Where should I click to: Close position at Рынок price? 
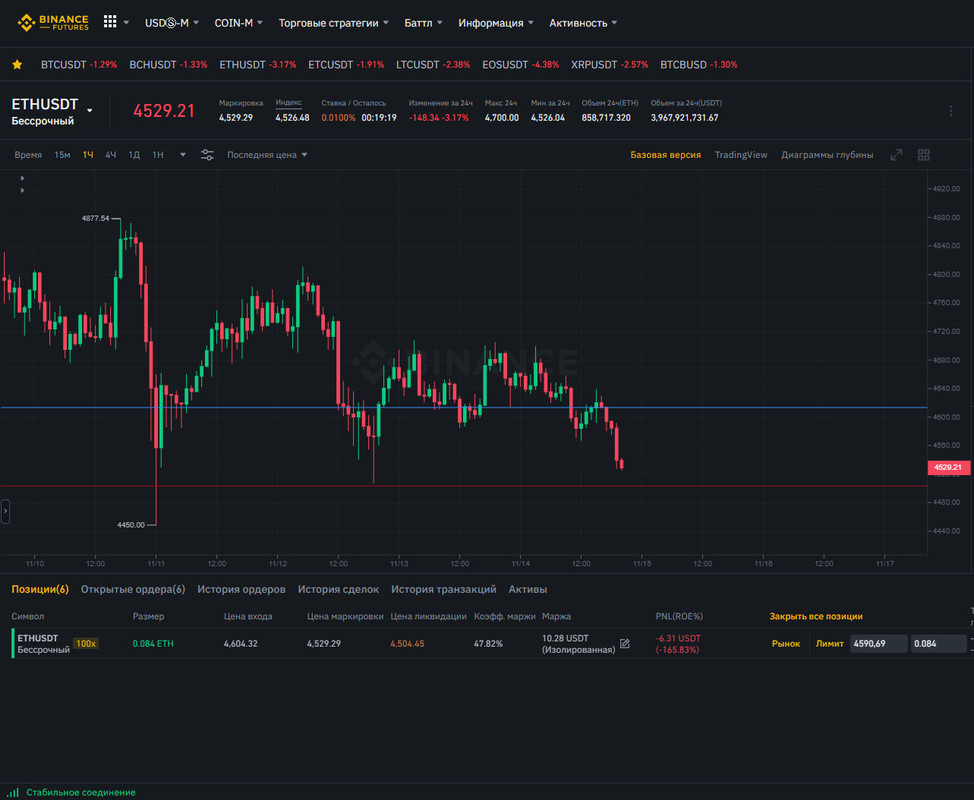[x=786, y=643]
